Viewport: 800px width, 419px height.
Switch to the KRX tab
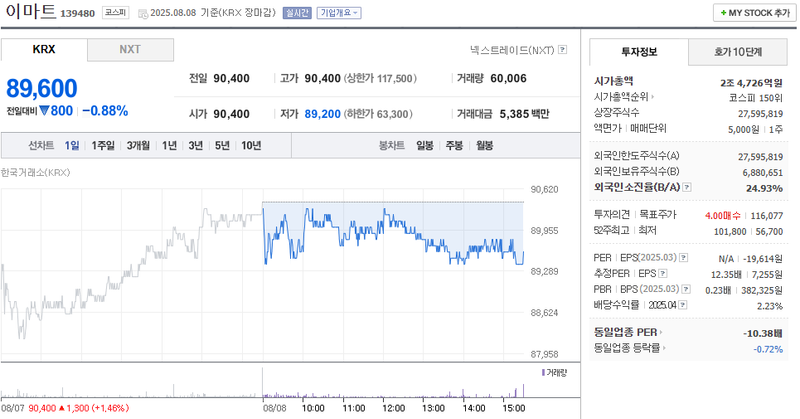tap(44, 50)
